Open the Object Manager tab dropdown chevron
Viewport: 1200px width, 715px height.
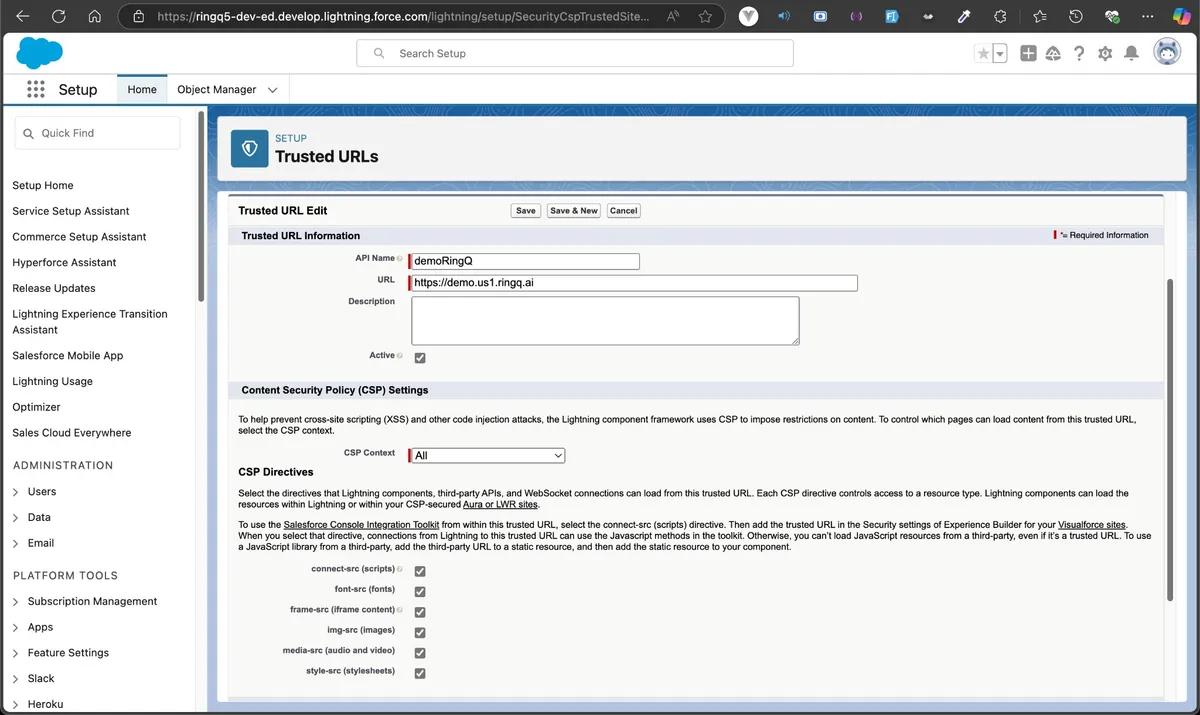pos(273,90)
